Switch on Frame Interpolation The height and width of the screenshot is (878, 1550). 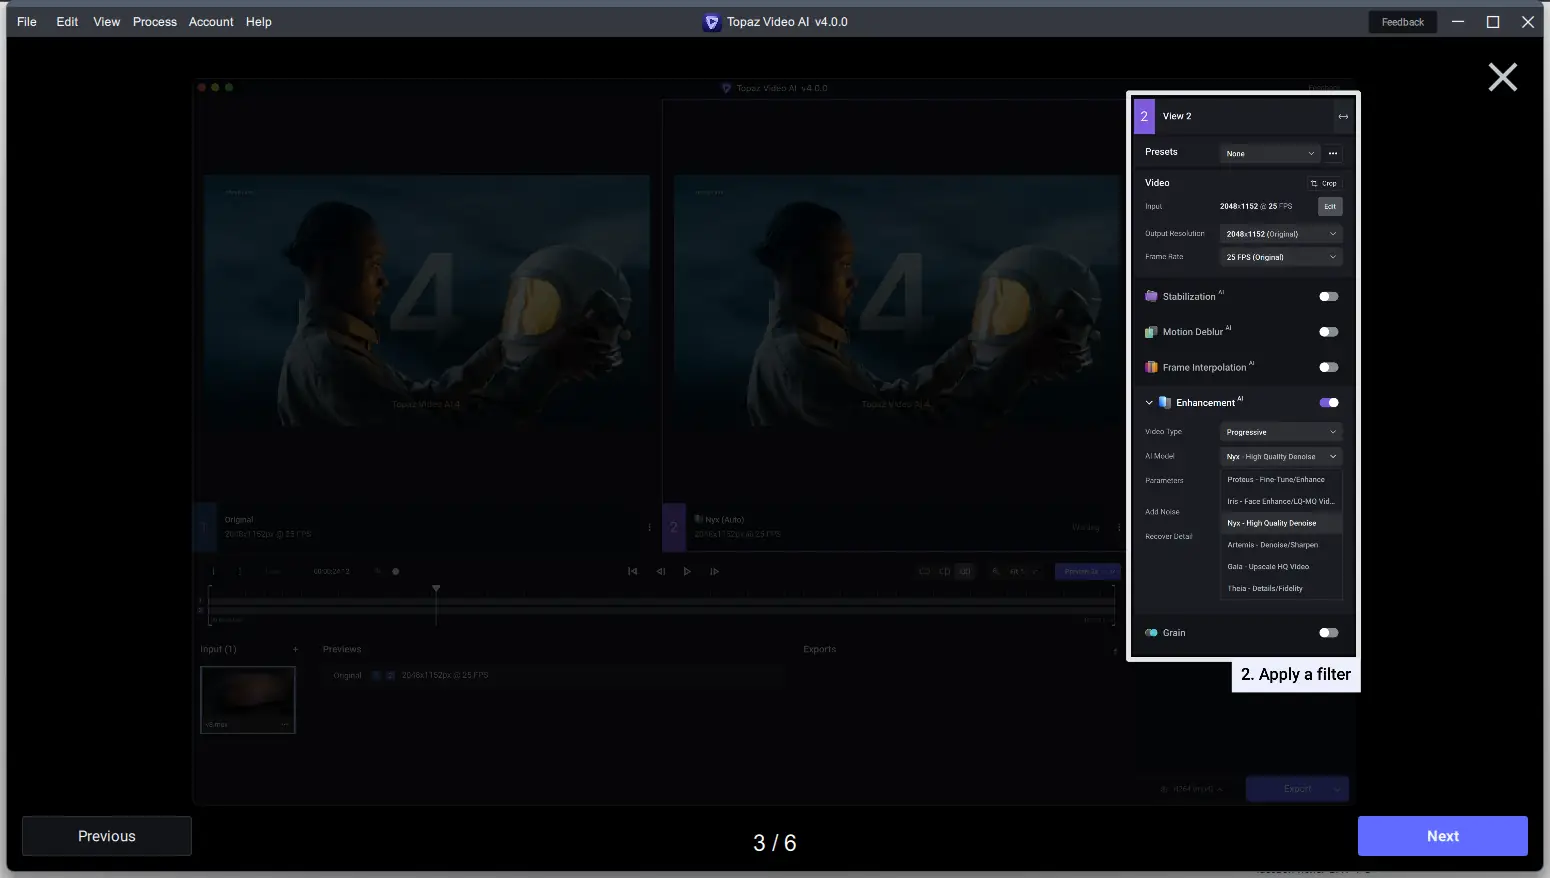click(1329, 367)
